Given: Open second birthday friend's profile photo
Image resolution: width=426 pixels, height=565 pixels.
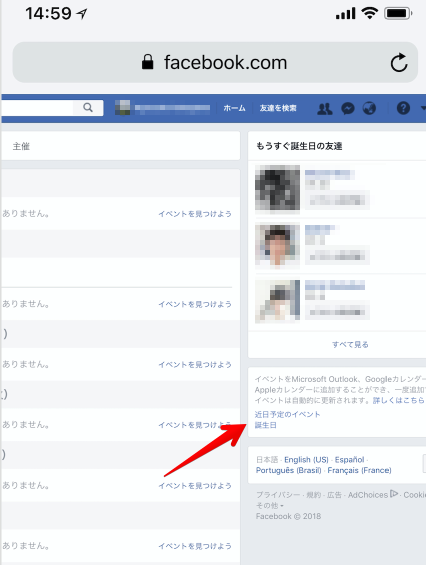Looking at the screenshot, I should pos(278,245).
